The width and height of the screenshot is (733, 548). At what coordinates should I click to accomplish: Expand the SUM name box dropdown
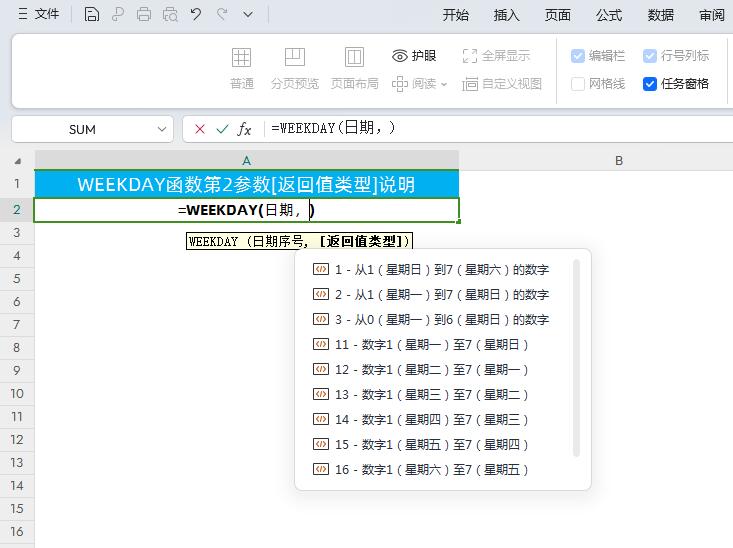click(x=162, y=129)
